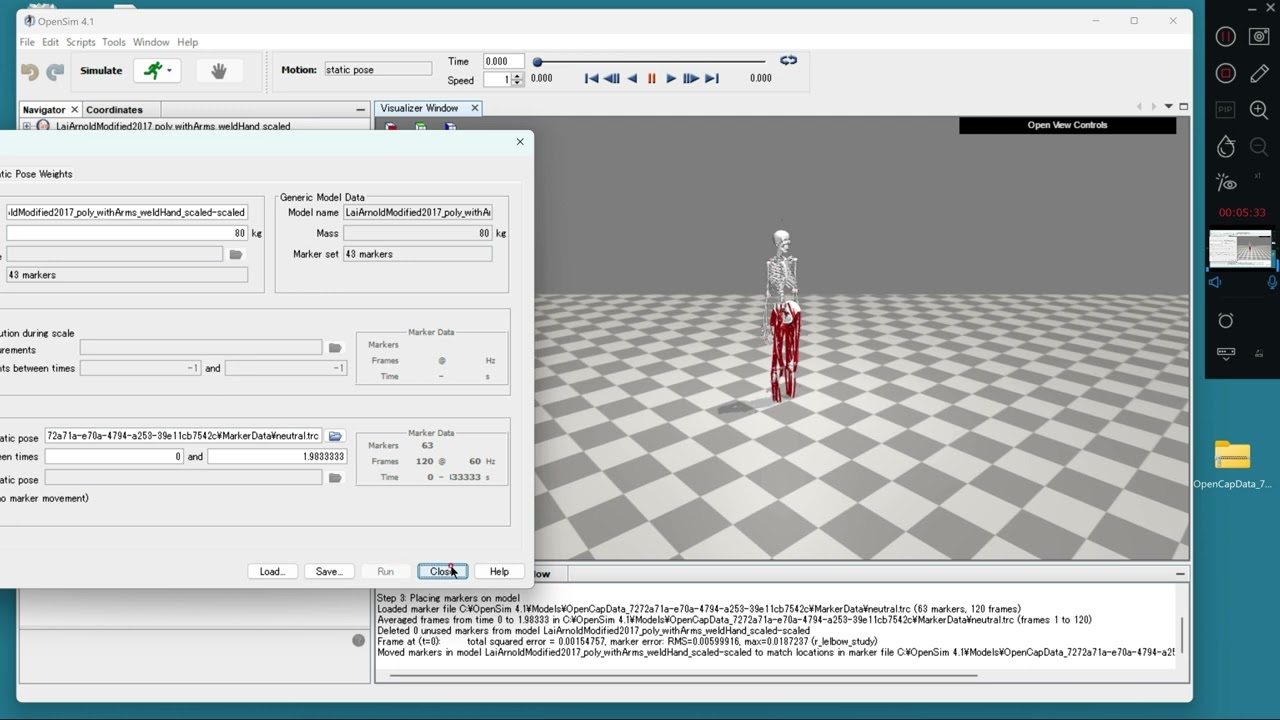Jump to first frame of motion
Image resolution: width=1280 pixels, height=720 pixels.
coord(591,78)
